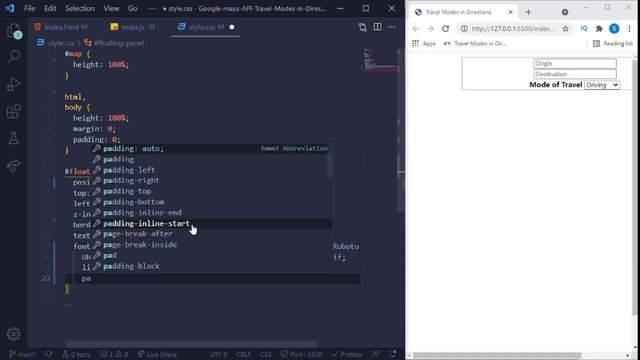Image resolution: width=640 pixels, height=360 pixels.
Task: Open the Live Share view in activity bar
Action: click(x=13, y=165)
